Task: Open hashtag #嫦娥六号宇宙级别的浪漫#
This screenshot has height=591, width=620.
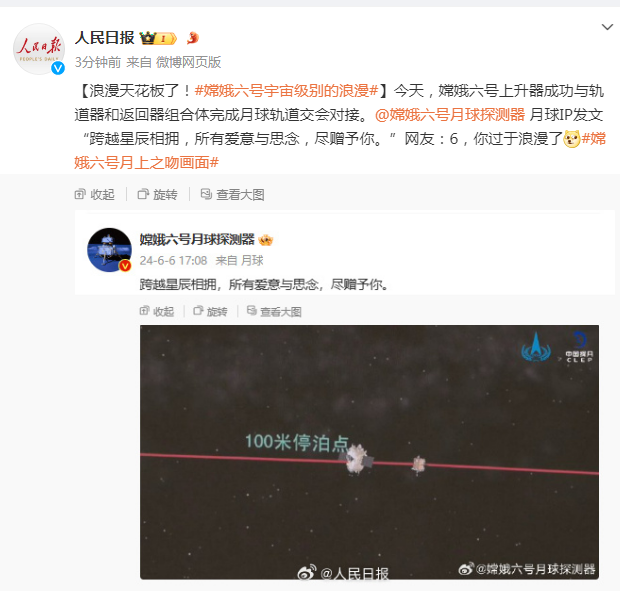Action: [x=286, y=91]
